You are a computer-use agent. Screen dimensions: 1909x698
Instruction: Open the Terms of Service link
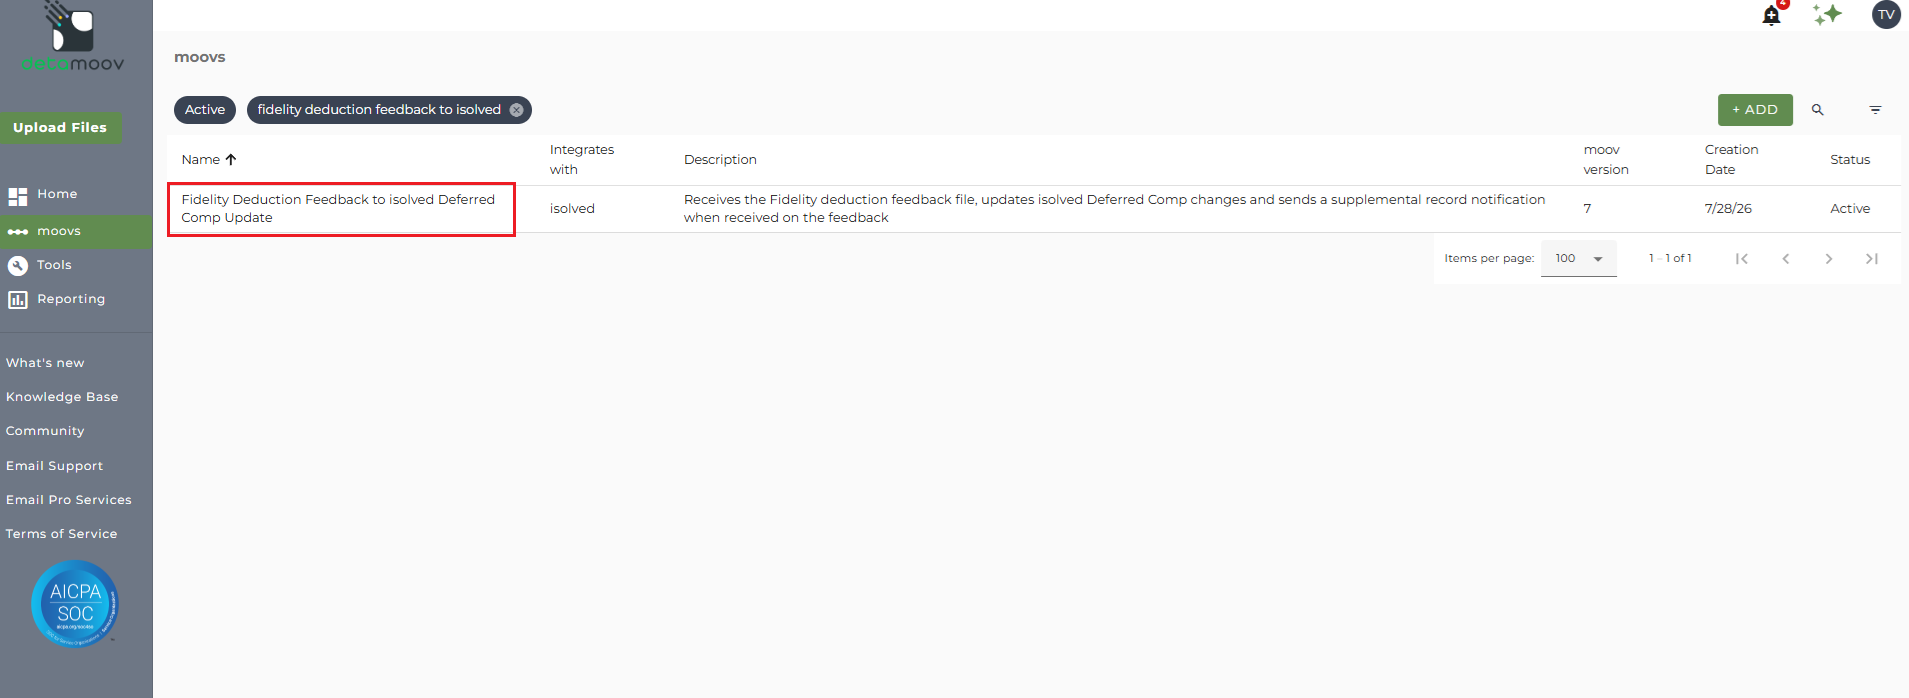pyautogui.click(x=61, y=534)
